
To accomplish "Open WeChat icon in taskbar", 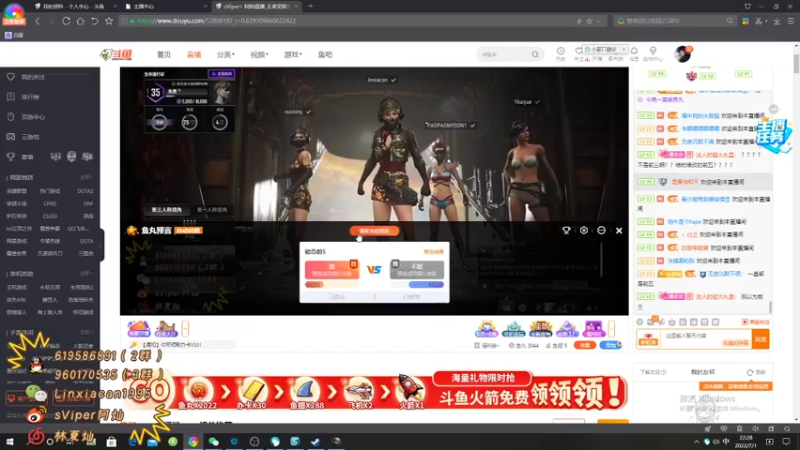I will (x=213, y=441).
